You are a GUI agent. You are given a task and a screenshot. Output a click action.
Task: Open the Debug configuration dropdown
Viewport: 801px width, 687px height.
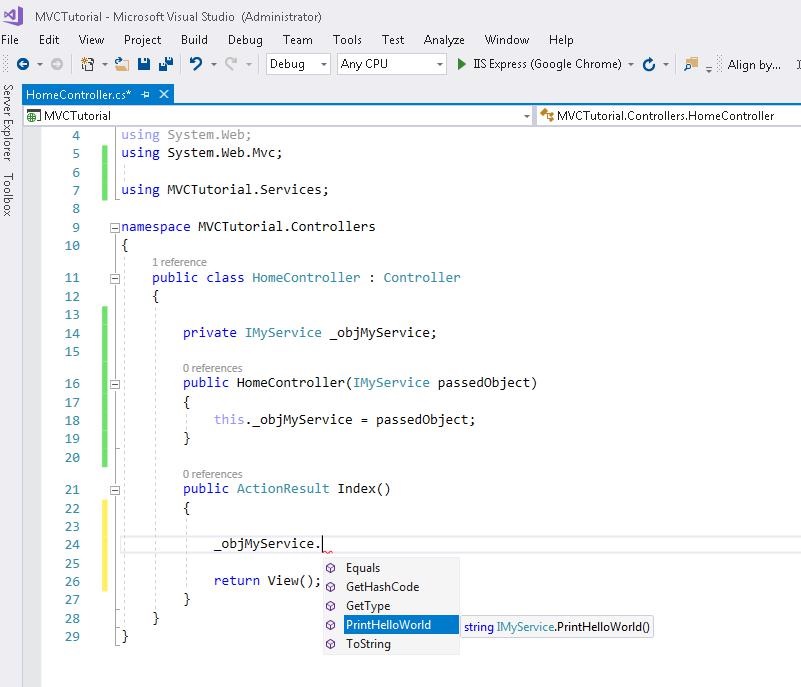298,64
